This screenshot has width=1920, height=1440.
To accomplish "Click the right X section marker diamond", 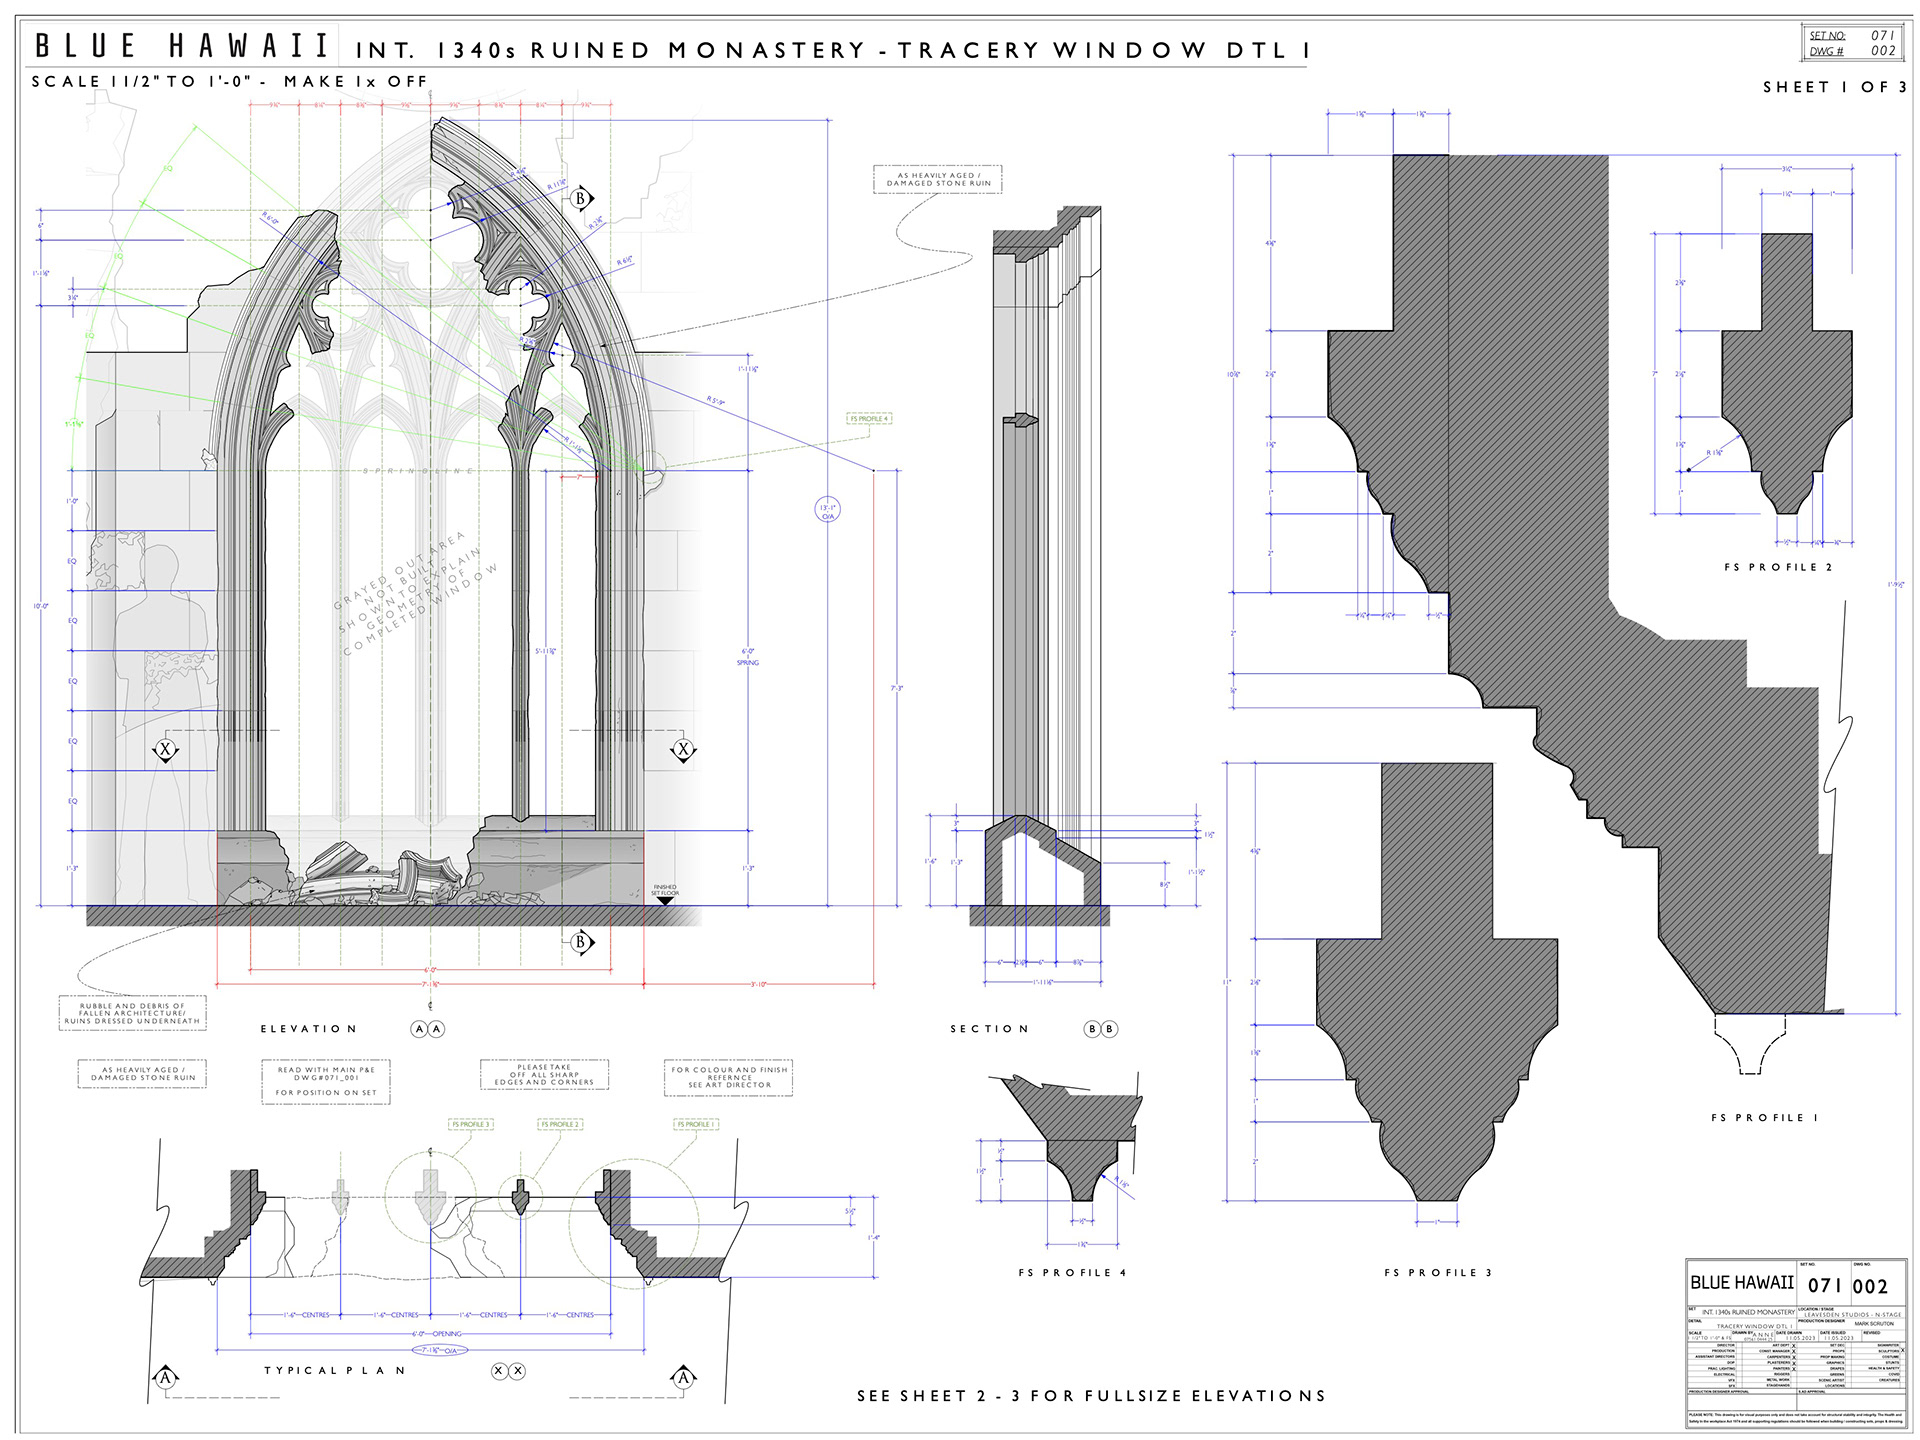I will pyautogui.click(x=683, y=750).
